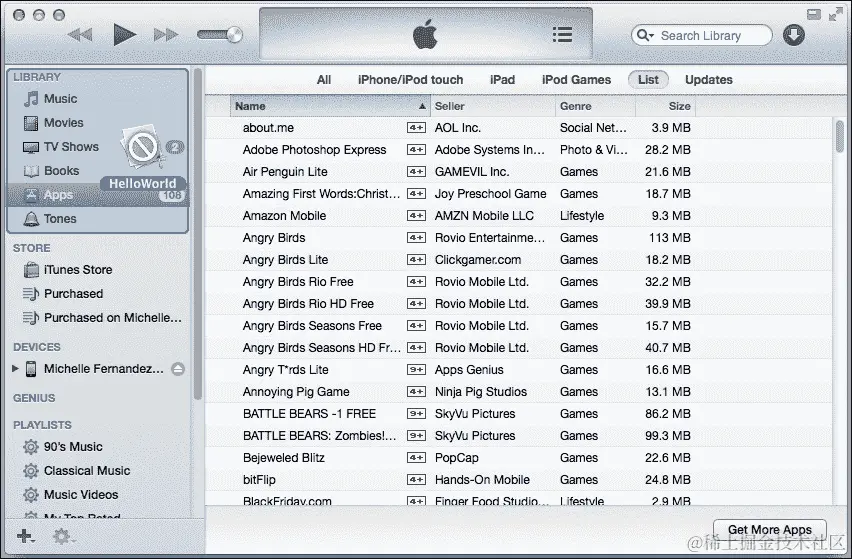Switch to the Updates tab
852x559 pixels.
[709, 80]
